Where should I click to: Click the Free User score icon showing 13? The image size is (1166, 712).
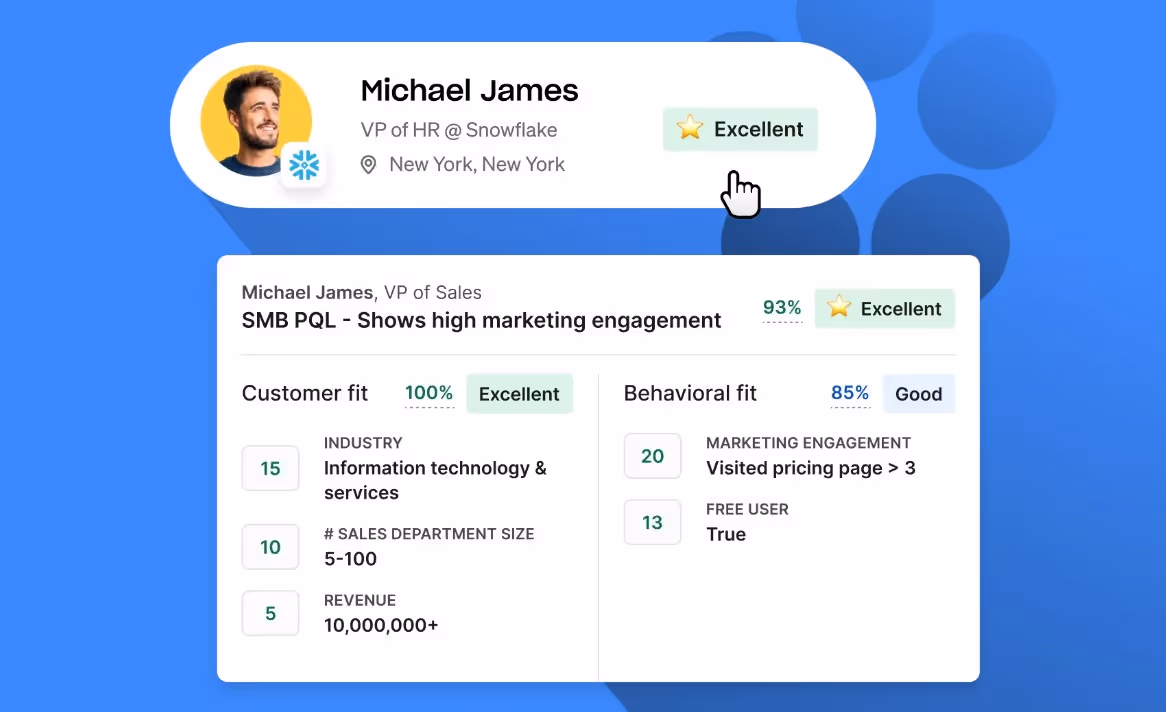pyautogui.click(x=652, y=522)
